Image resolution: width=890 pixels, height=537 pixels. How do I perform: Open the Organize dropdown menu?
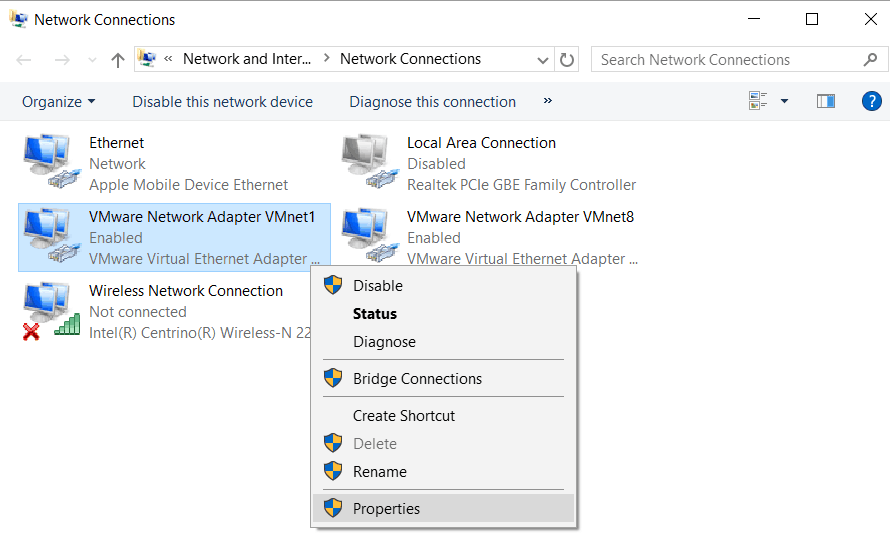[59, 102]
